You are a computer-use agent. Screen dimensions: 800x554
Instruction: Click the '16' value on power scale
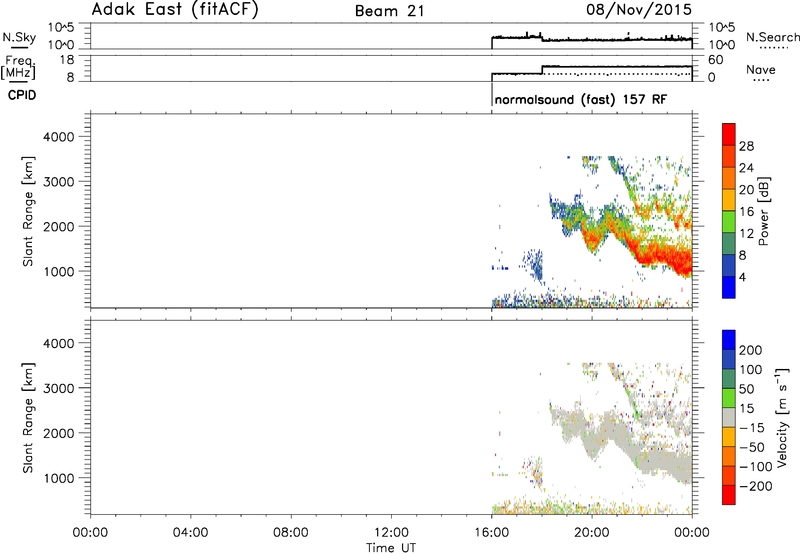(x=746, y=212)
